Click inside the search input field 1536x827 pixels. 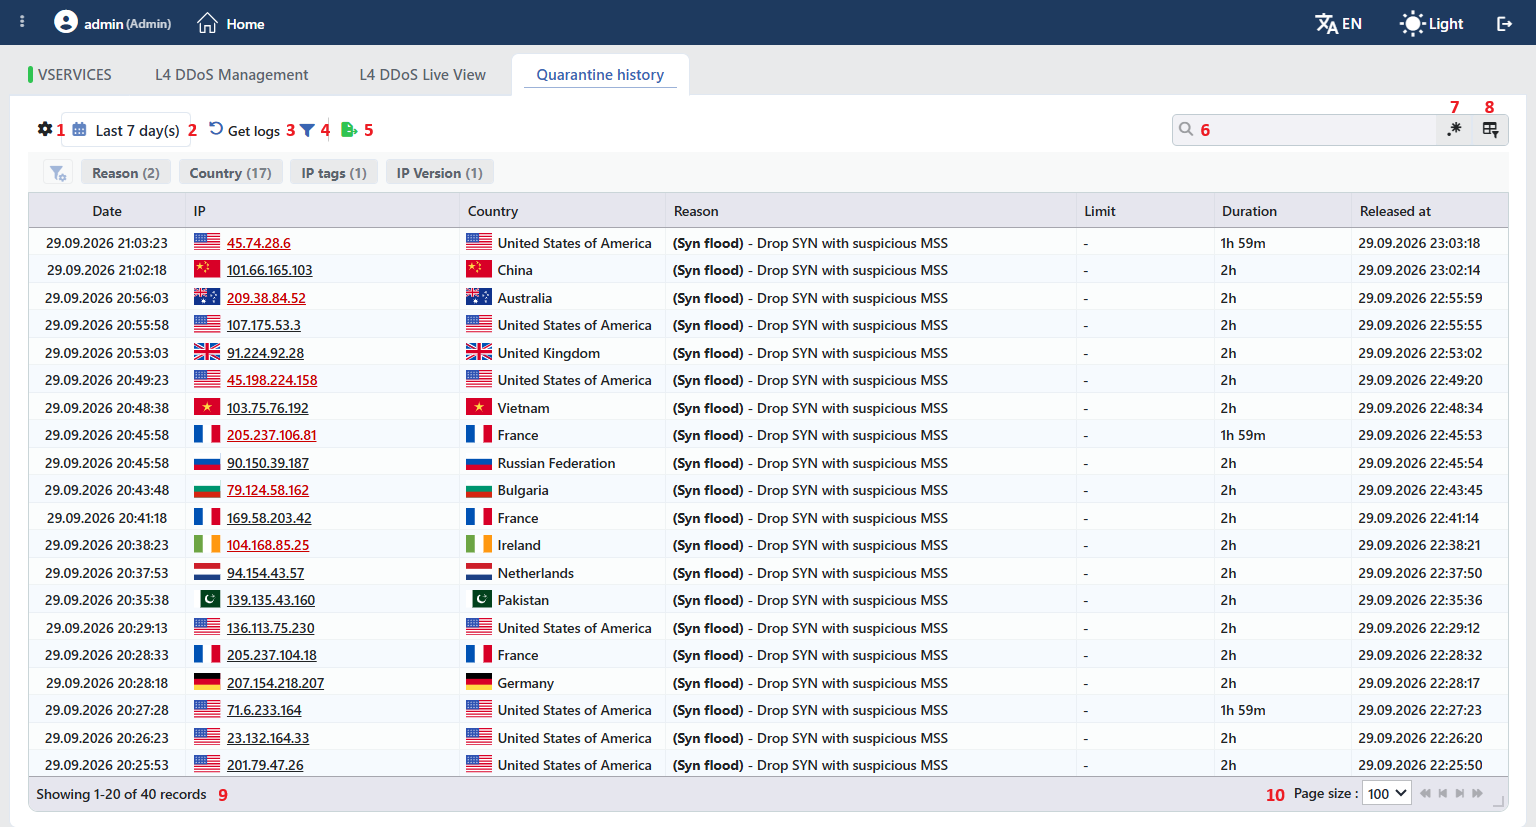[1305, 130]
